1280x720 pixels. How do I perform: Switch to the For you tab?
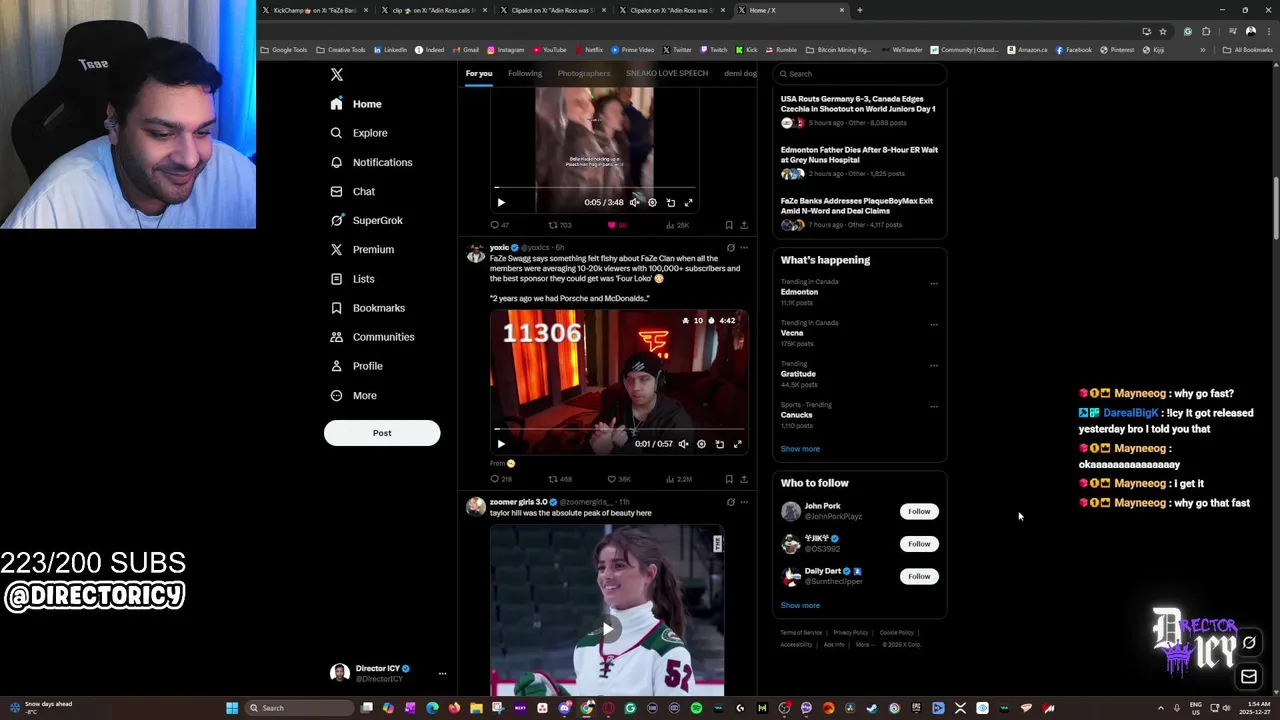pos(478,73)
